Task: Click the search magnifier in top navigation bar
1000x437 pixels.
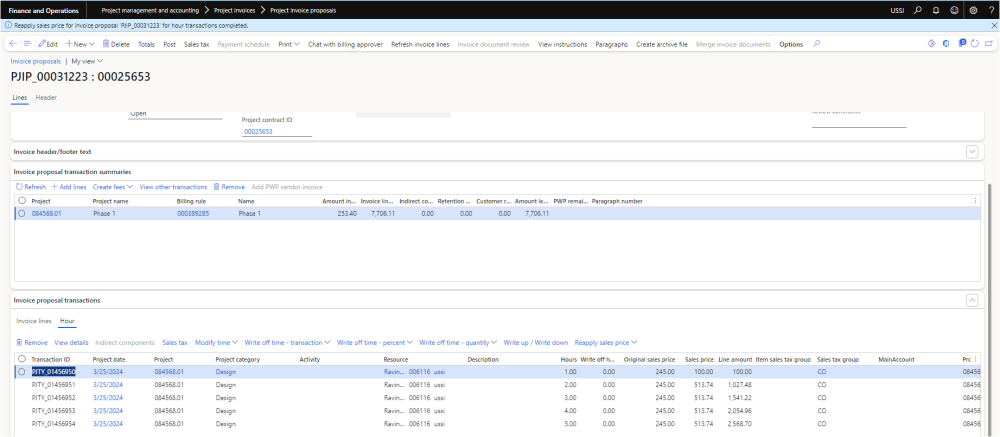Action: 918,10
